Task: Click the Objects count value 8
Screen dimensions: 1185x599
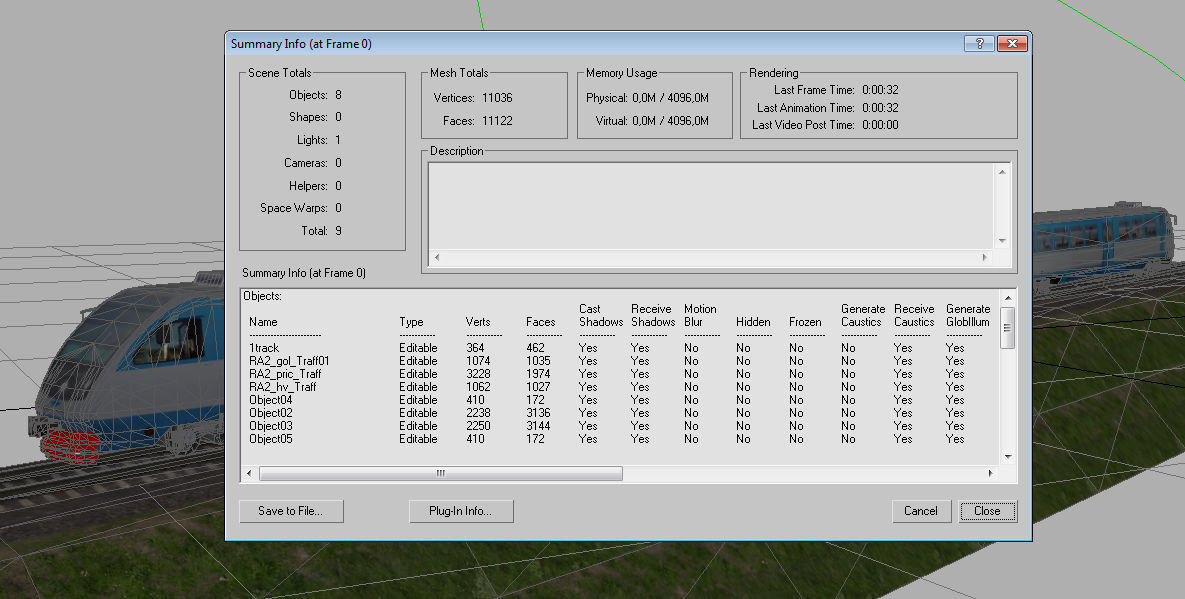Action: tap(339, 95)
